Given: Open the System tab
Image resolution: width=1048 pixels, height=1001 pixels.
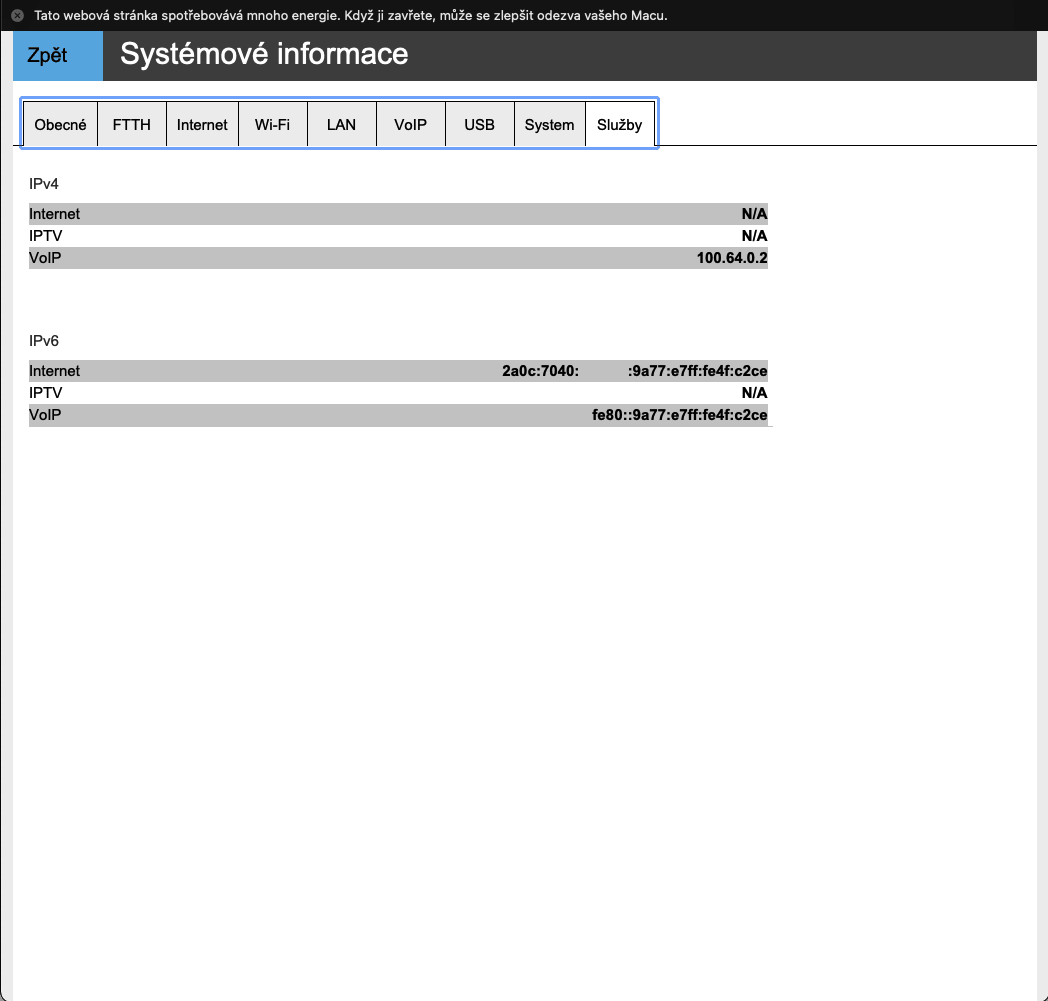Looking at the screenshot, I should (549, 124).
